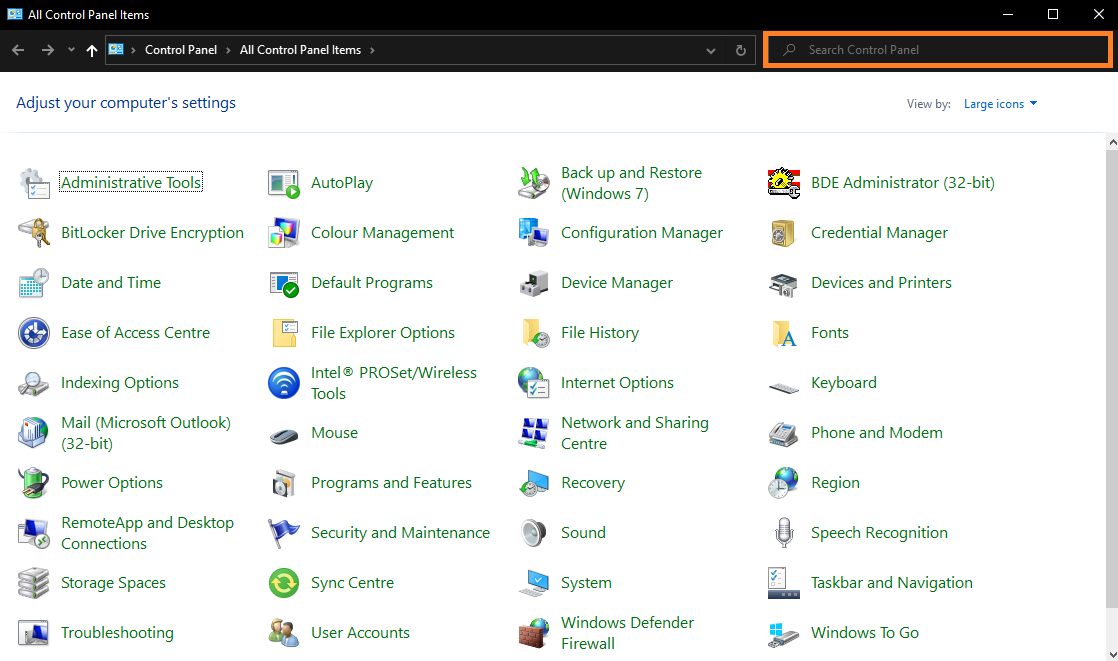Click the Windows To Go link
This screenshot has height=661, width=1118.
pos(865,632)
